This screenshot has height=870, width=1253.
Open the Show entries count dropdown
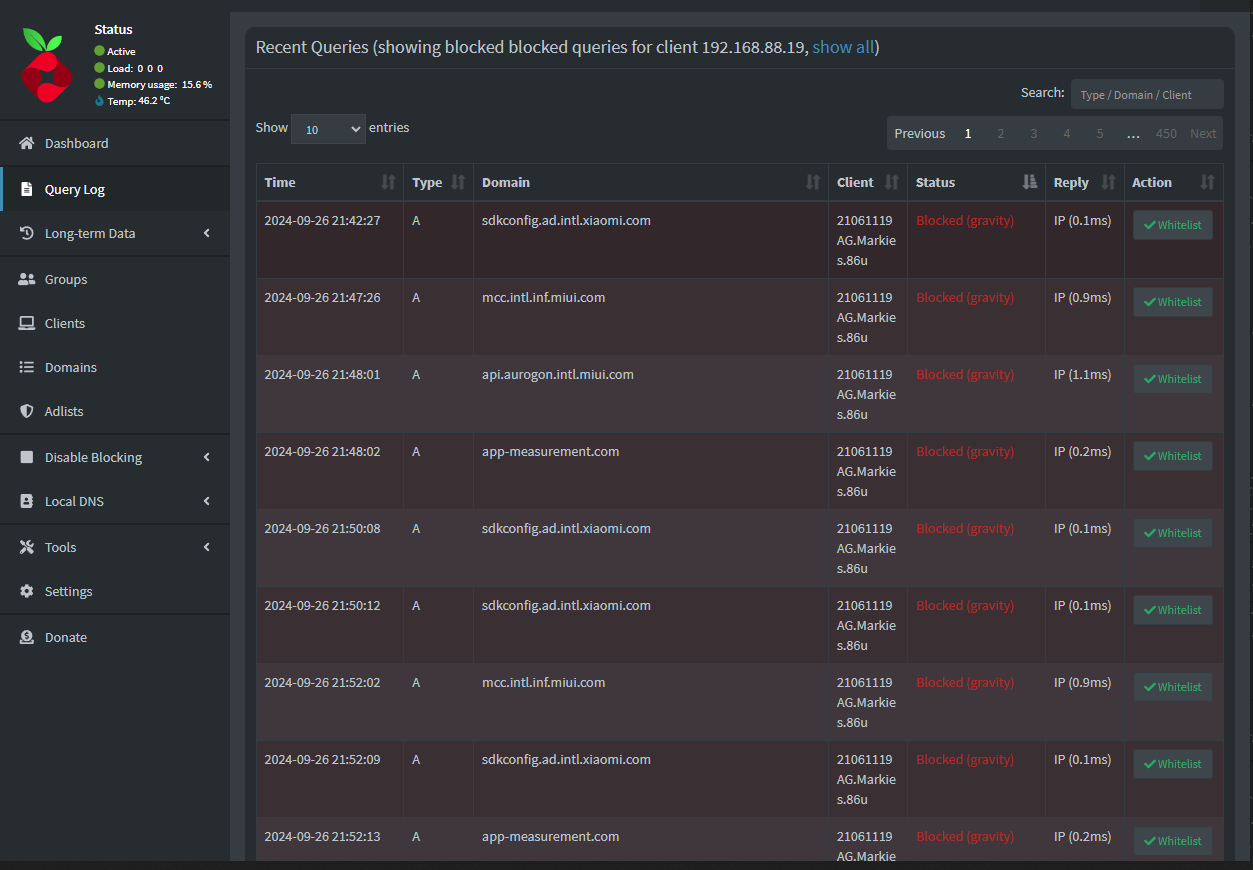click(x=328, y=129)
